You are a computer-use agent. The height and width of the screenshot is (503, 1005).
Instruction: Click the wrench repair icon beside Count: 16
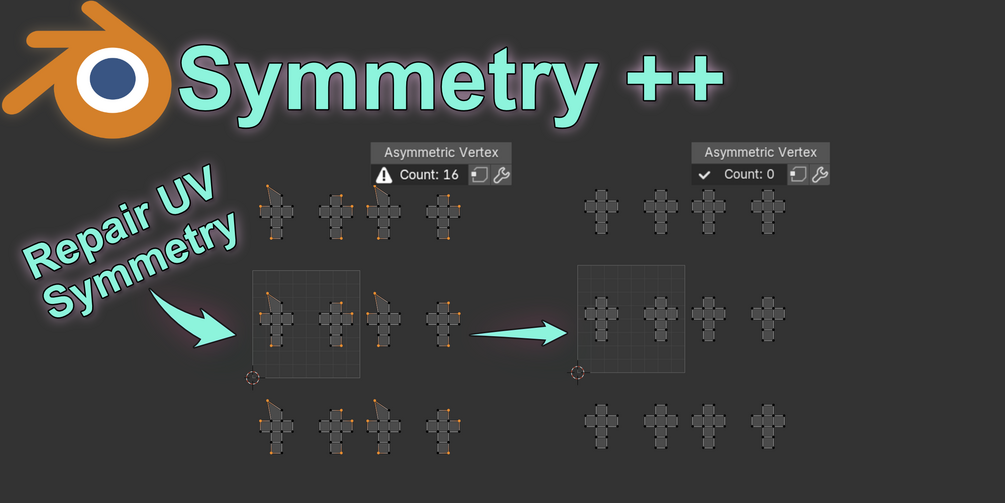[x=501, y=174]
